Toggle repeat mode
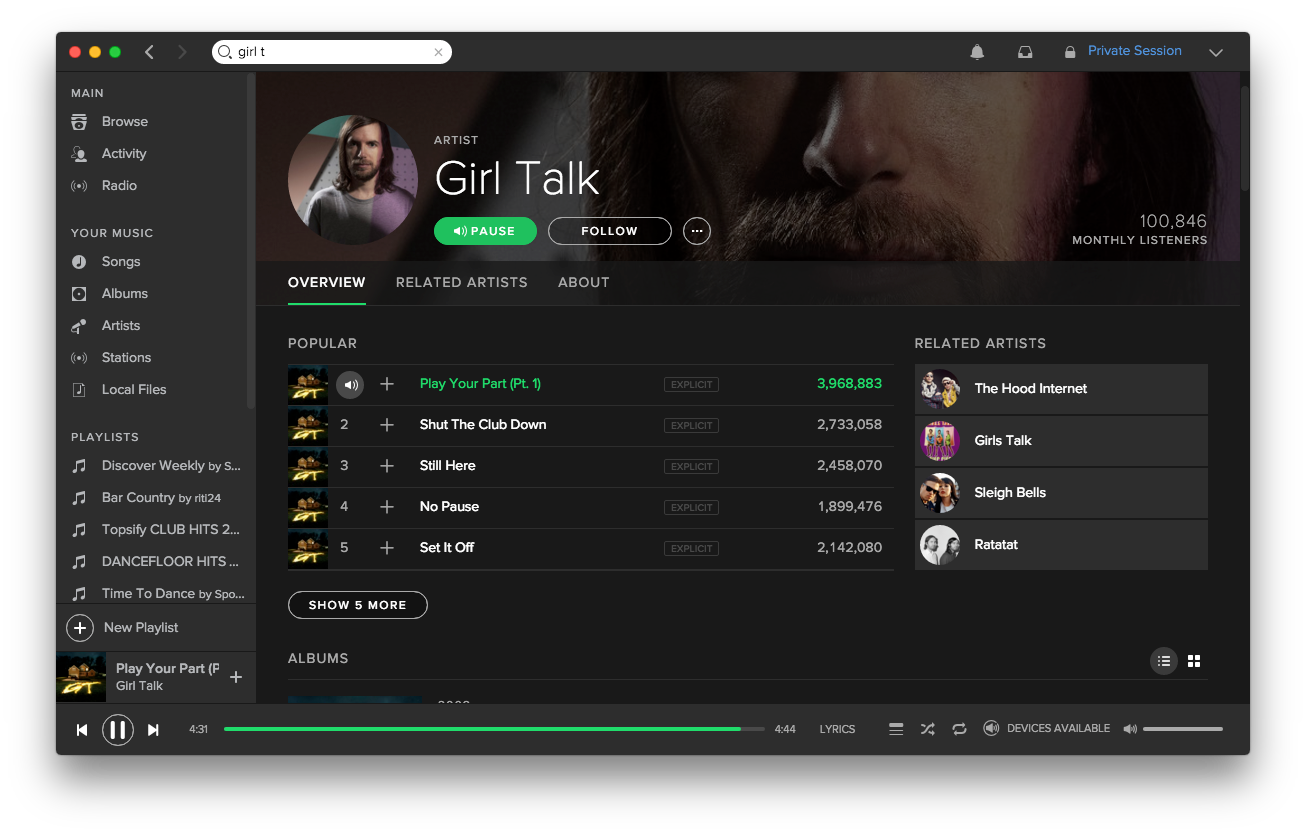Image resolution: width=1306 pixels, height=835 pixels. [960, 730]
